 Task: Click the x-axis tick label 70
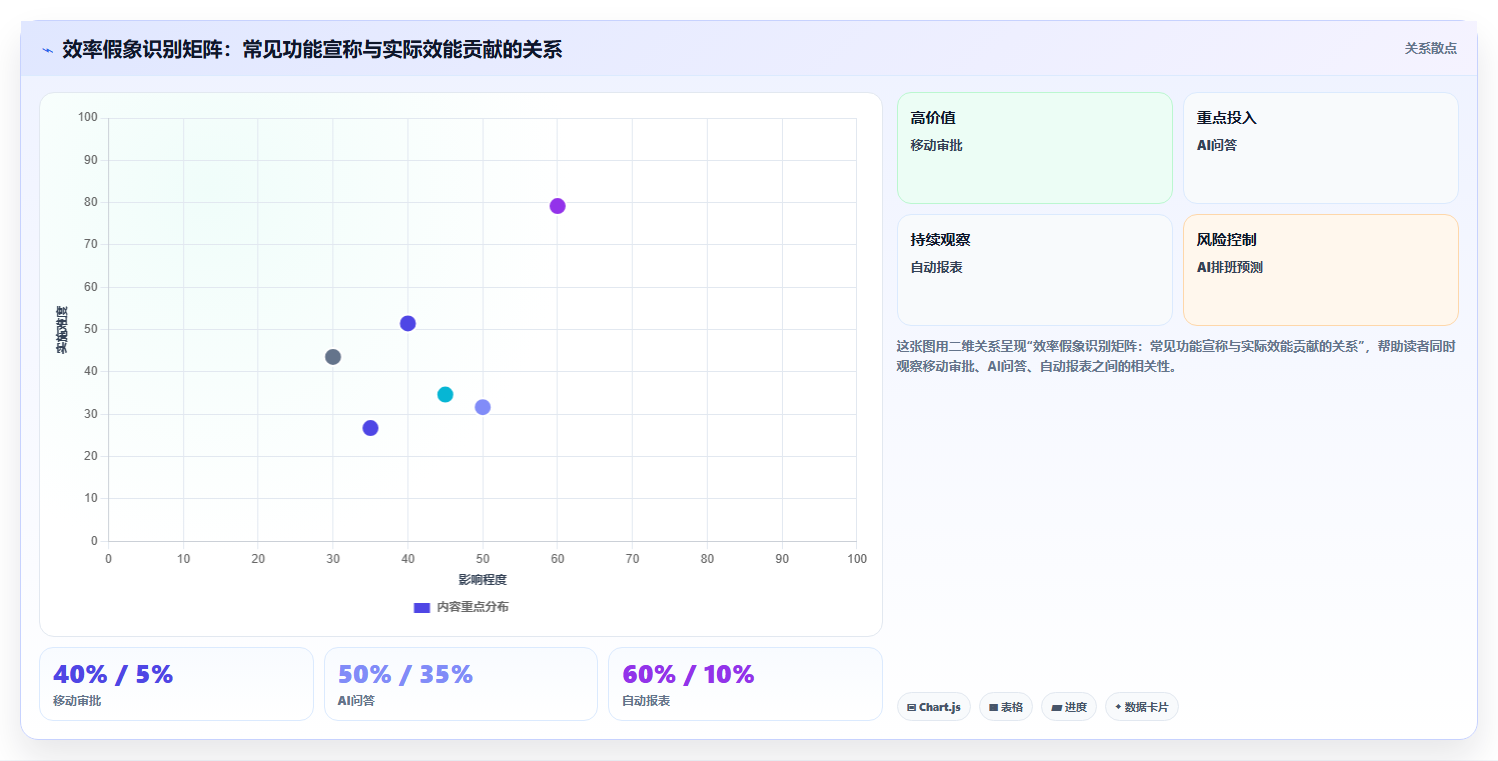[x=632, y=558]
